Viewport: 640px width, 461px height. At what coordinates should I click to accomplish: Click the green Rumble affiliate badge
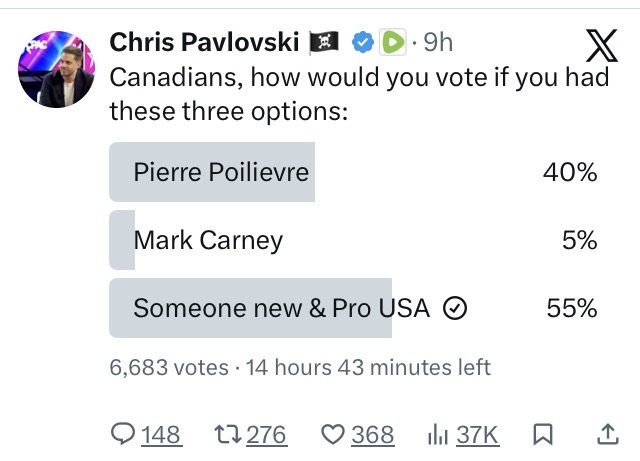click(393, 42)
